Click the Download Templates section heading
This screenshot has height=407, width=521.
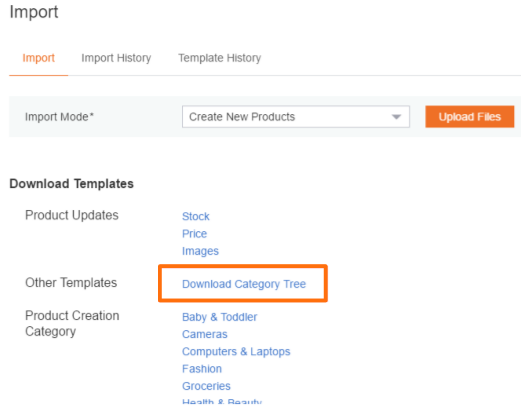(x=71, y=184)
